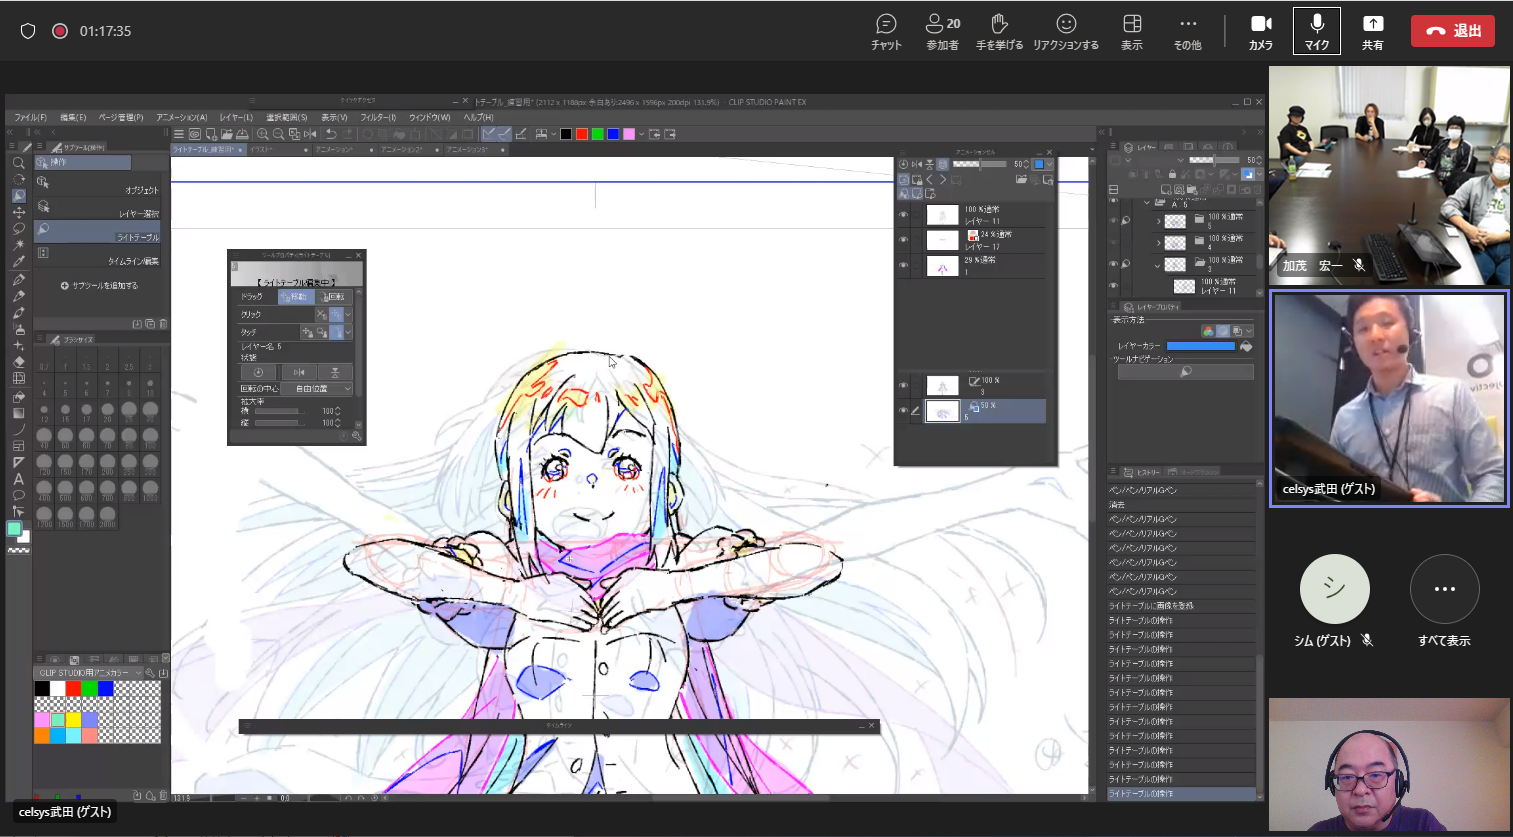Click the zoom in toolbar icon
Image resolution: width=1513 pixels, height=837 pixels.
click(x=262, y=134)
